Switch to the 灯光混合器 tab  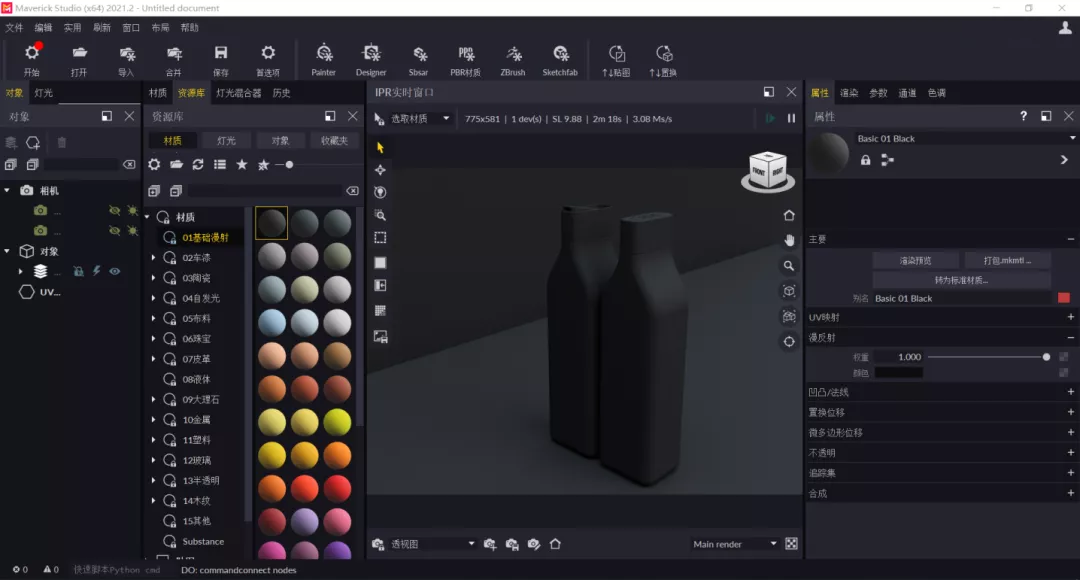tap(238, 93)
